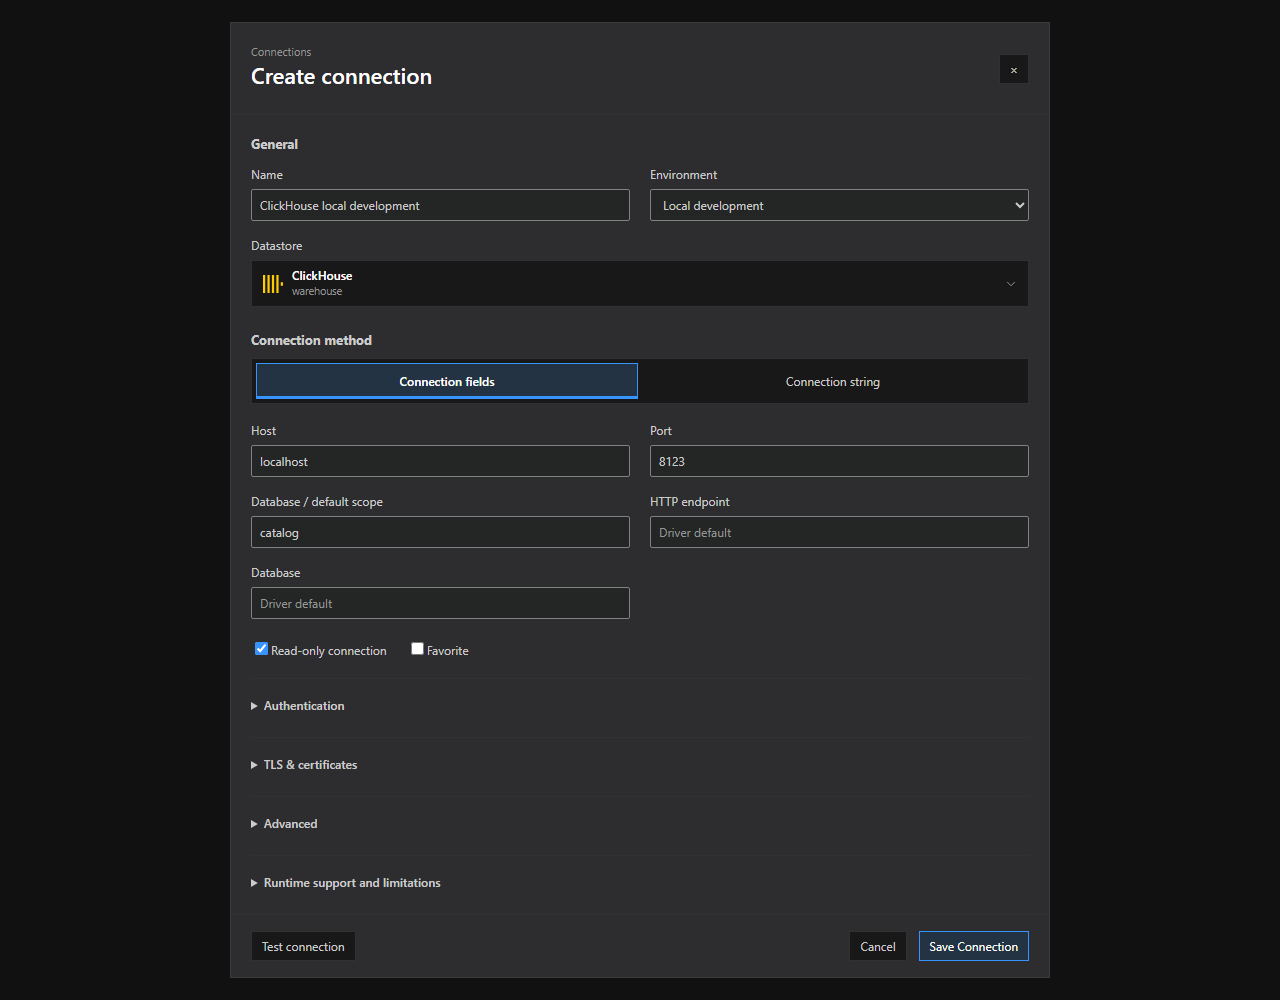Focus the Host input field

[440, 461]
